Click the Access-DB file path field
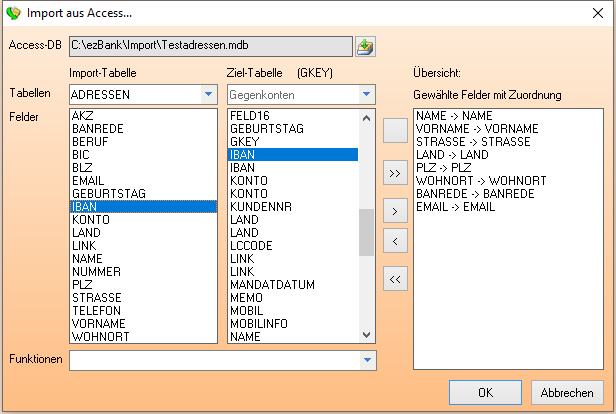Image resolution: width=616 pixels, height=414 pixels. [x=211, y=46]
